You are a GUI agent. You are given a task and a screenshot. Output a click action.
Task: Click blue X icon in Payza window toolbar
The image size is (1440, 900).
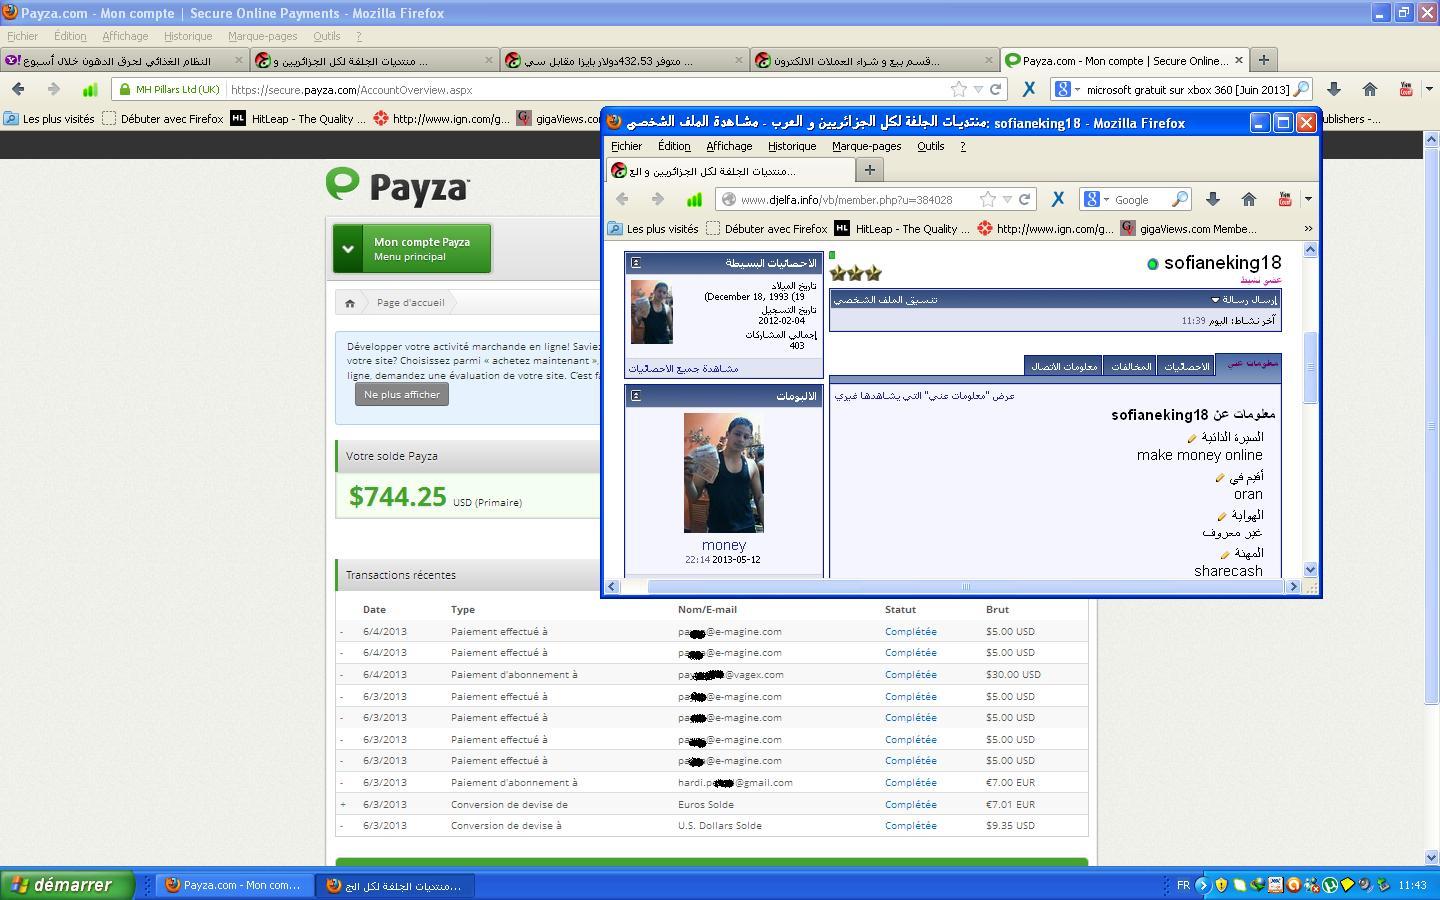click(x=1028, y=89)
